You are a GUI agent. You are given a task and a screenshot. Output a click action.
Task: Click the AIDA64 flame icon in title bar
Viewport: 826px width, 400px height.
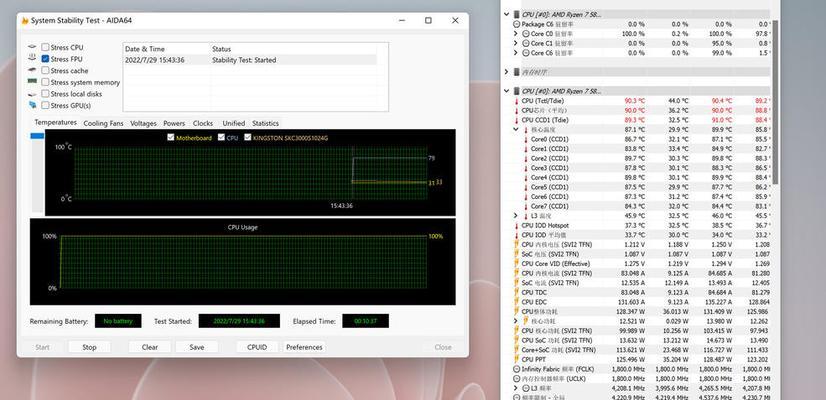(x=25, y=21)
